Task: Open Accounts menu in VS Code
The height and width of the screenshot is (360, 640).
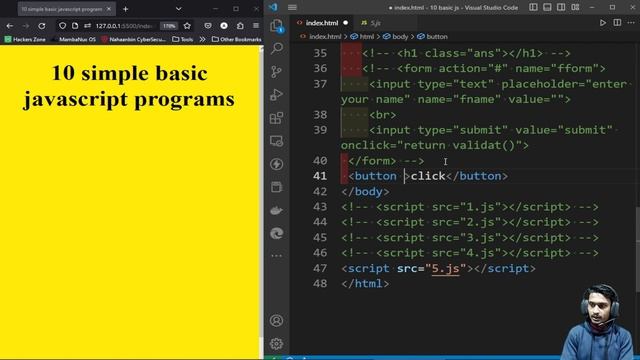Action: click(276, 320)
